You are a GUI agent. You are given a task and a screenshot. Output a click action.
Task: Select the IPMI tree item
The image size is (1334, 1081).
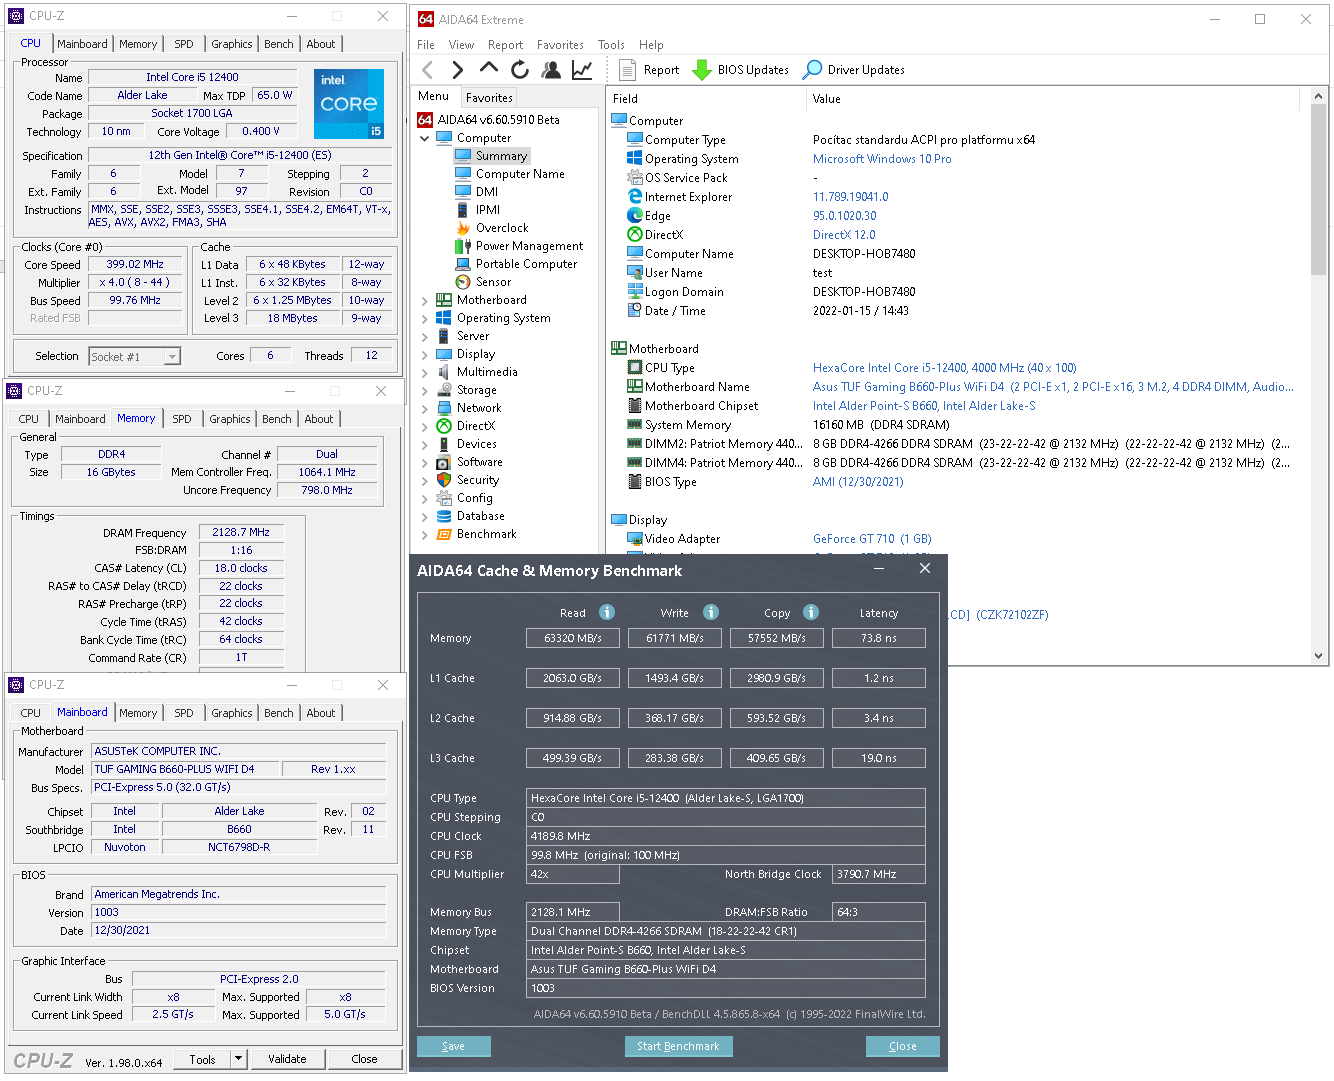click(488, 210)
